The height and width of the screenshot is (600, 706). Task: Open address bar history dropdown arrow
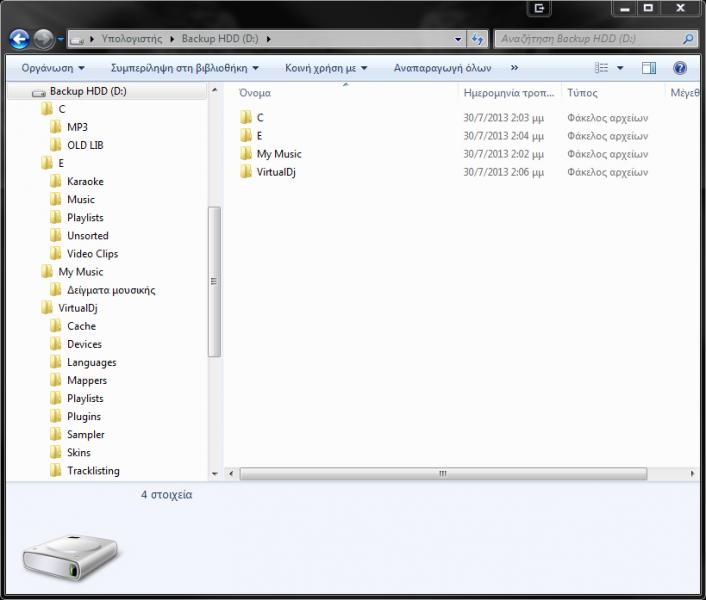(458, 39)
